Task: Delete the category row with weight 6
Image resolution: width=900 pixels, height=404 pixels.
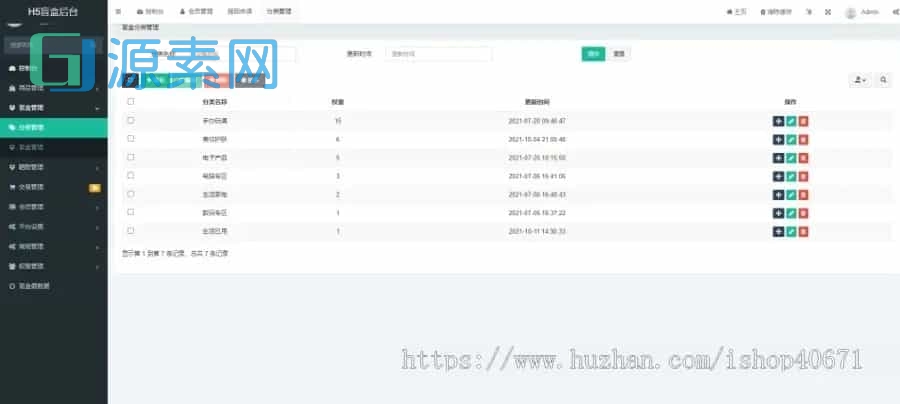Action: (804, 139)
